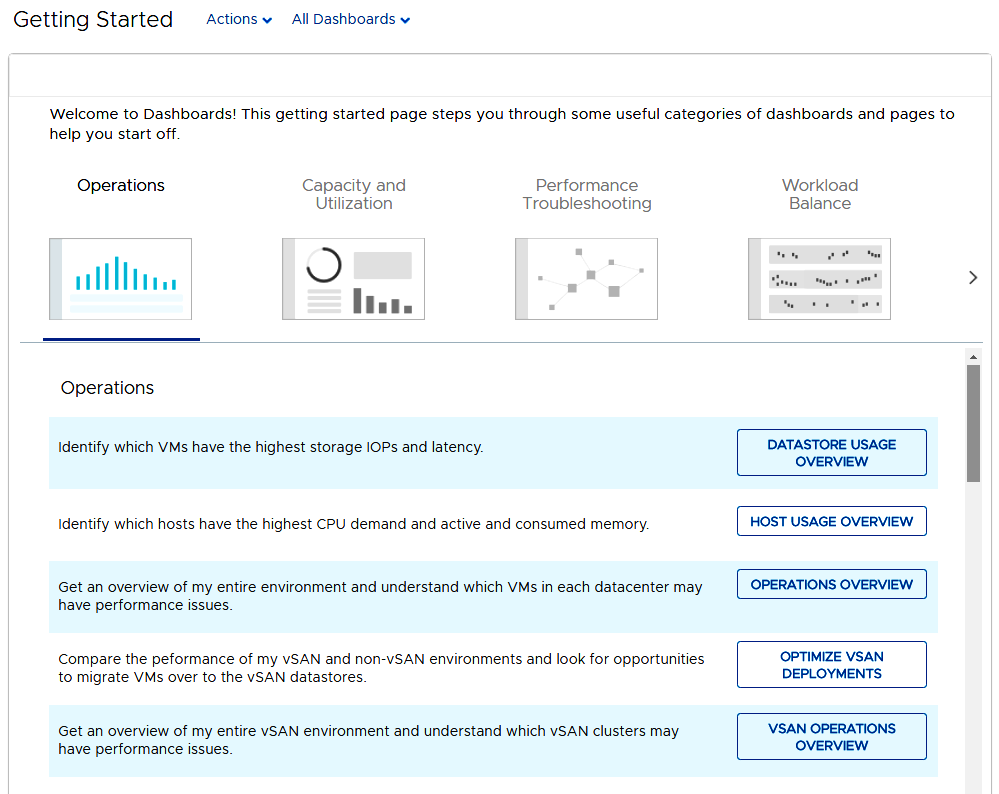Image resolution: width=999 pixels, height=794 pixels.
Task: Click the chevron arrow beside Actions
Action: tap(268, 21)
